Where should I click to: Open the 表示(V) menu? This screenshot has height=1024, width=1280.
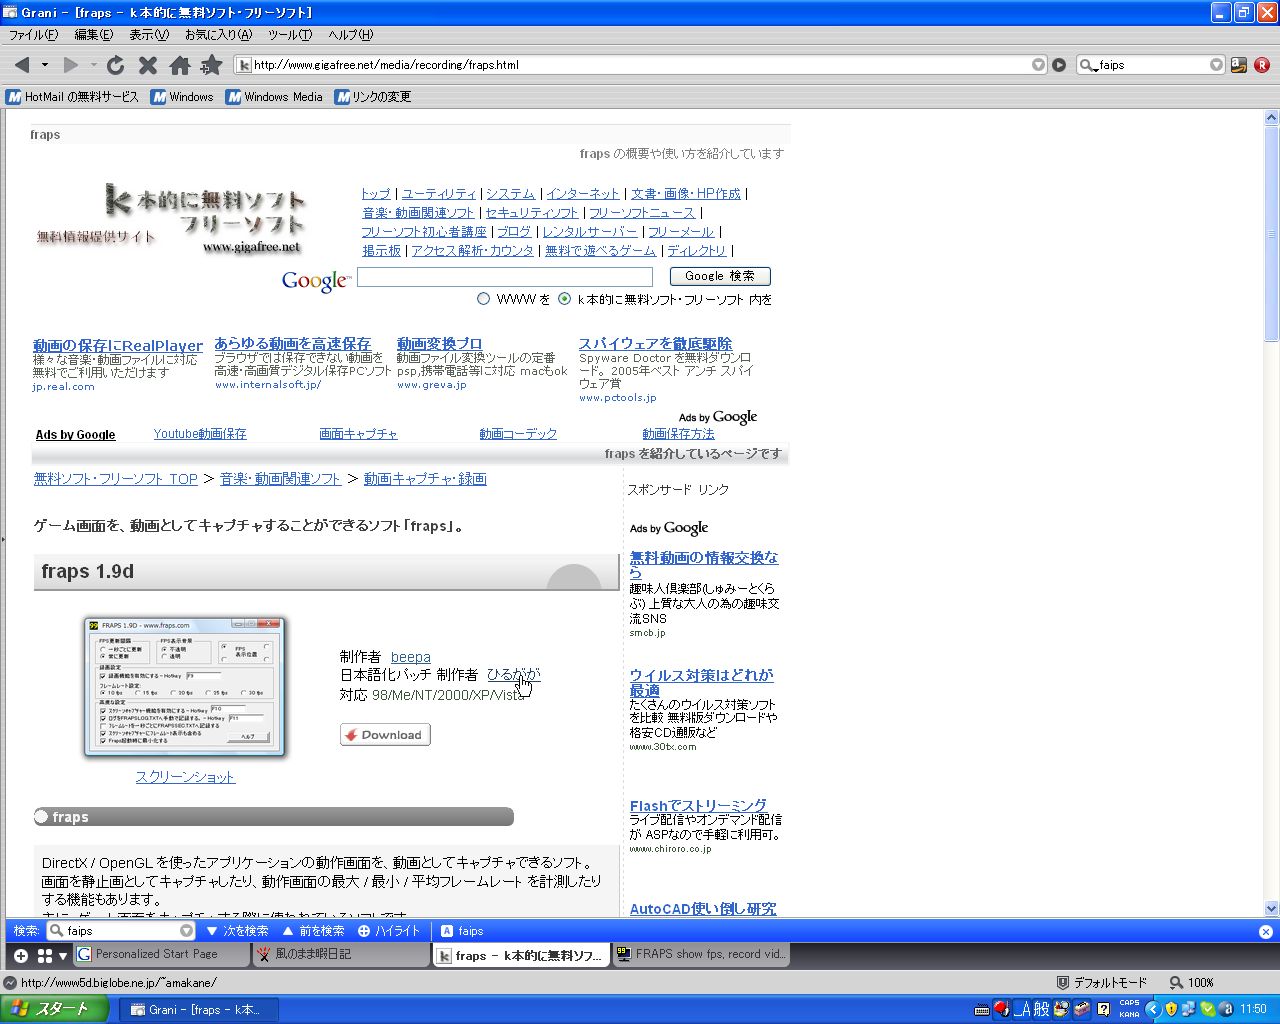click(x=149, y=35)
